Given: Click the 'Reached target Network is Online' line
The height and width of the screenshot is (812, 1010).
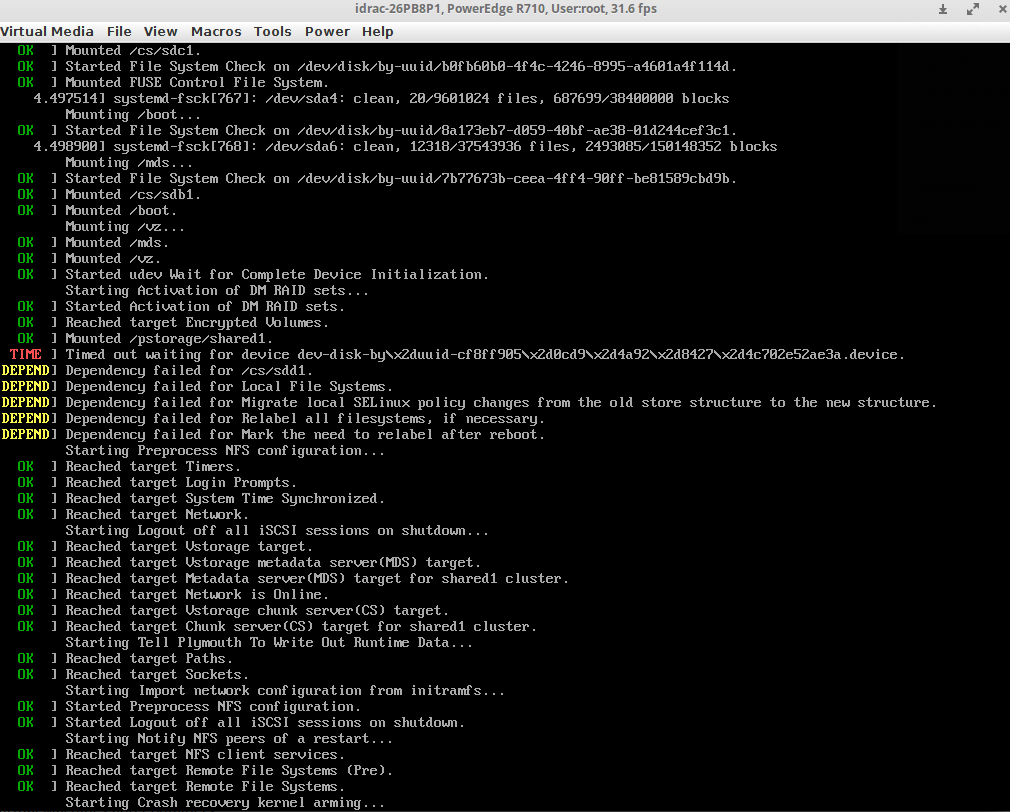Looking at the screenshot, I should click(197, 594).
